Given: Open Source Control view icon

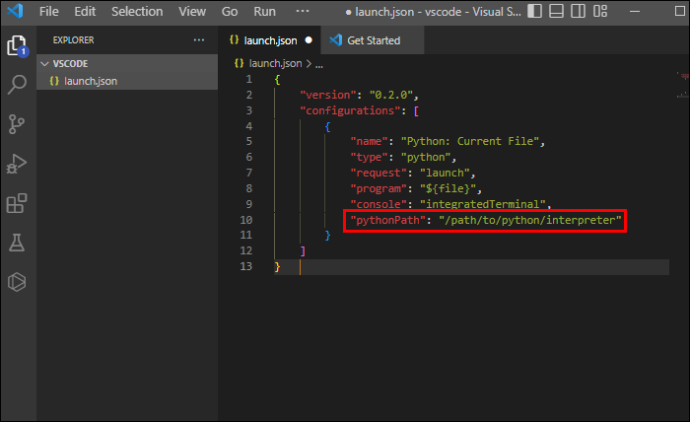Looking at the screenshot, I should click(x=17, y=124).
